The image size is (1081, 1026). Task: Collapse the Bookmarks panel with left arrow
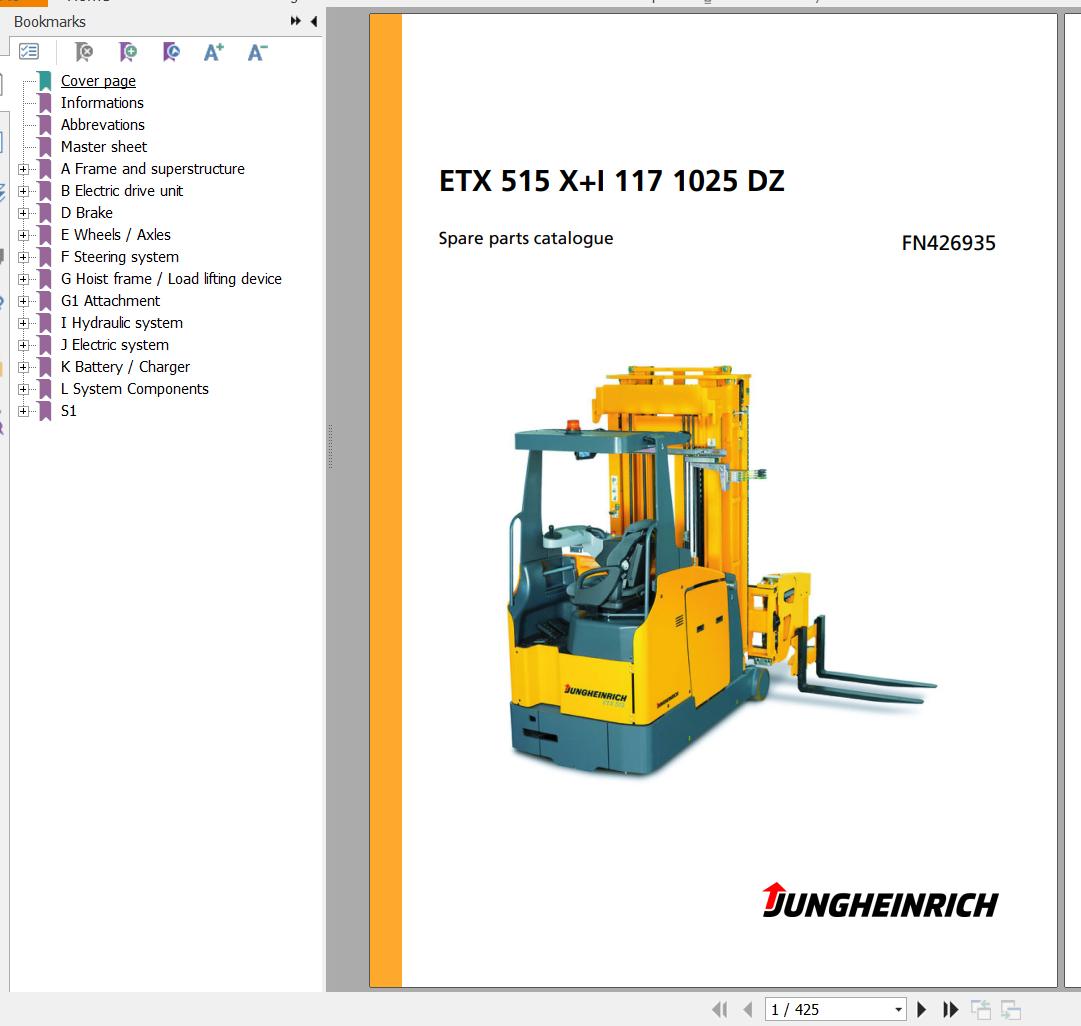(x=313, y=21)
